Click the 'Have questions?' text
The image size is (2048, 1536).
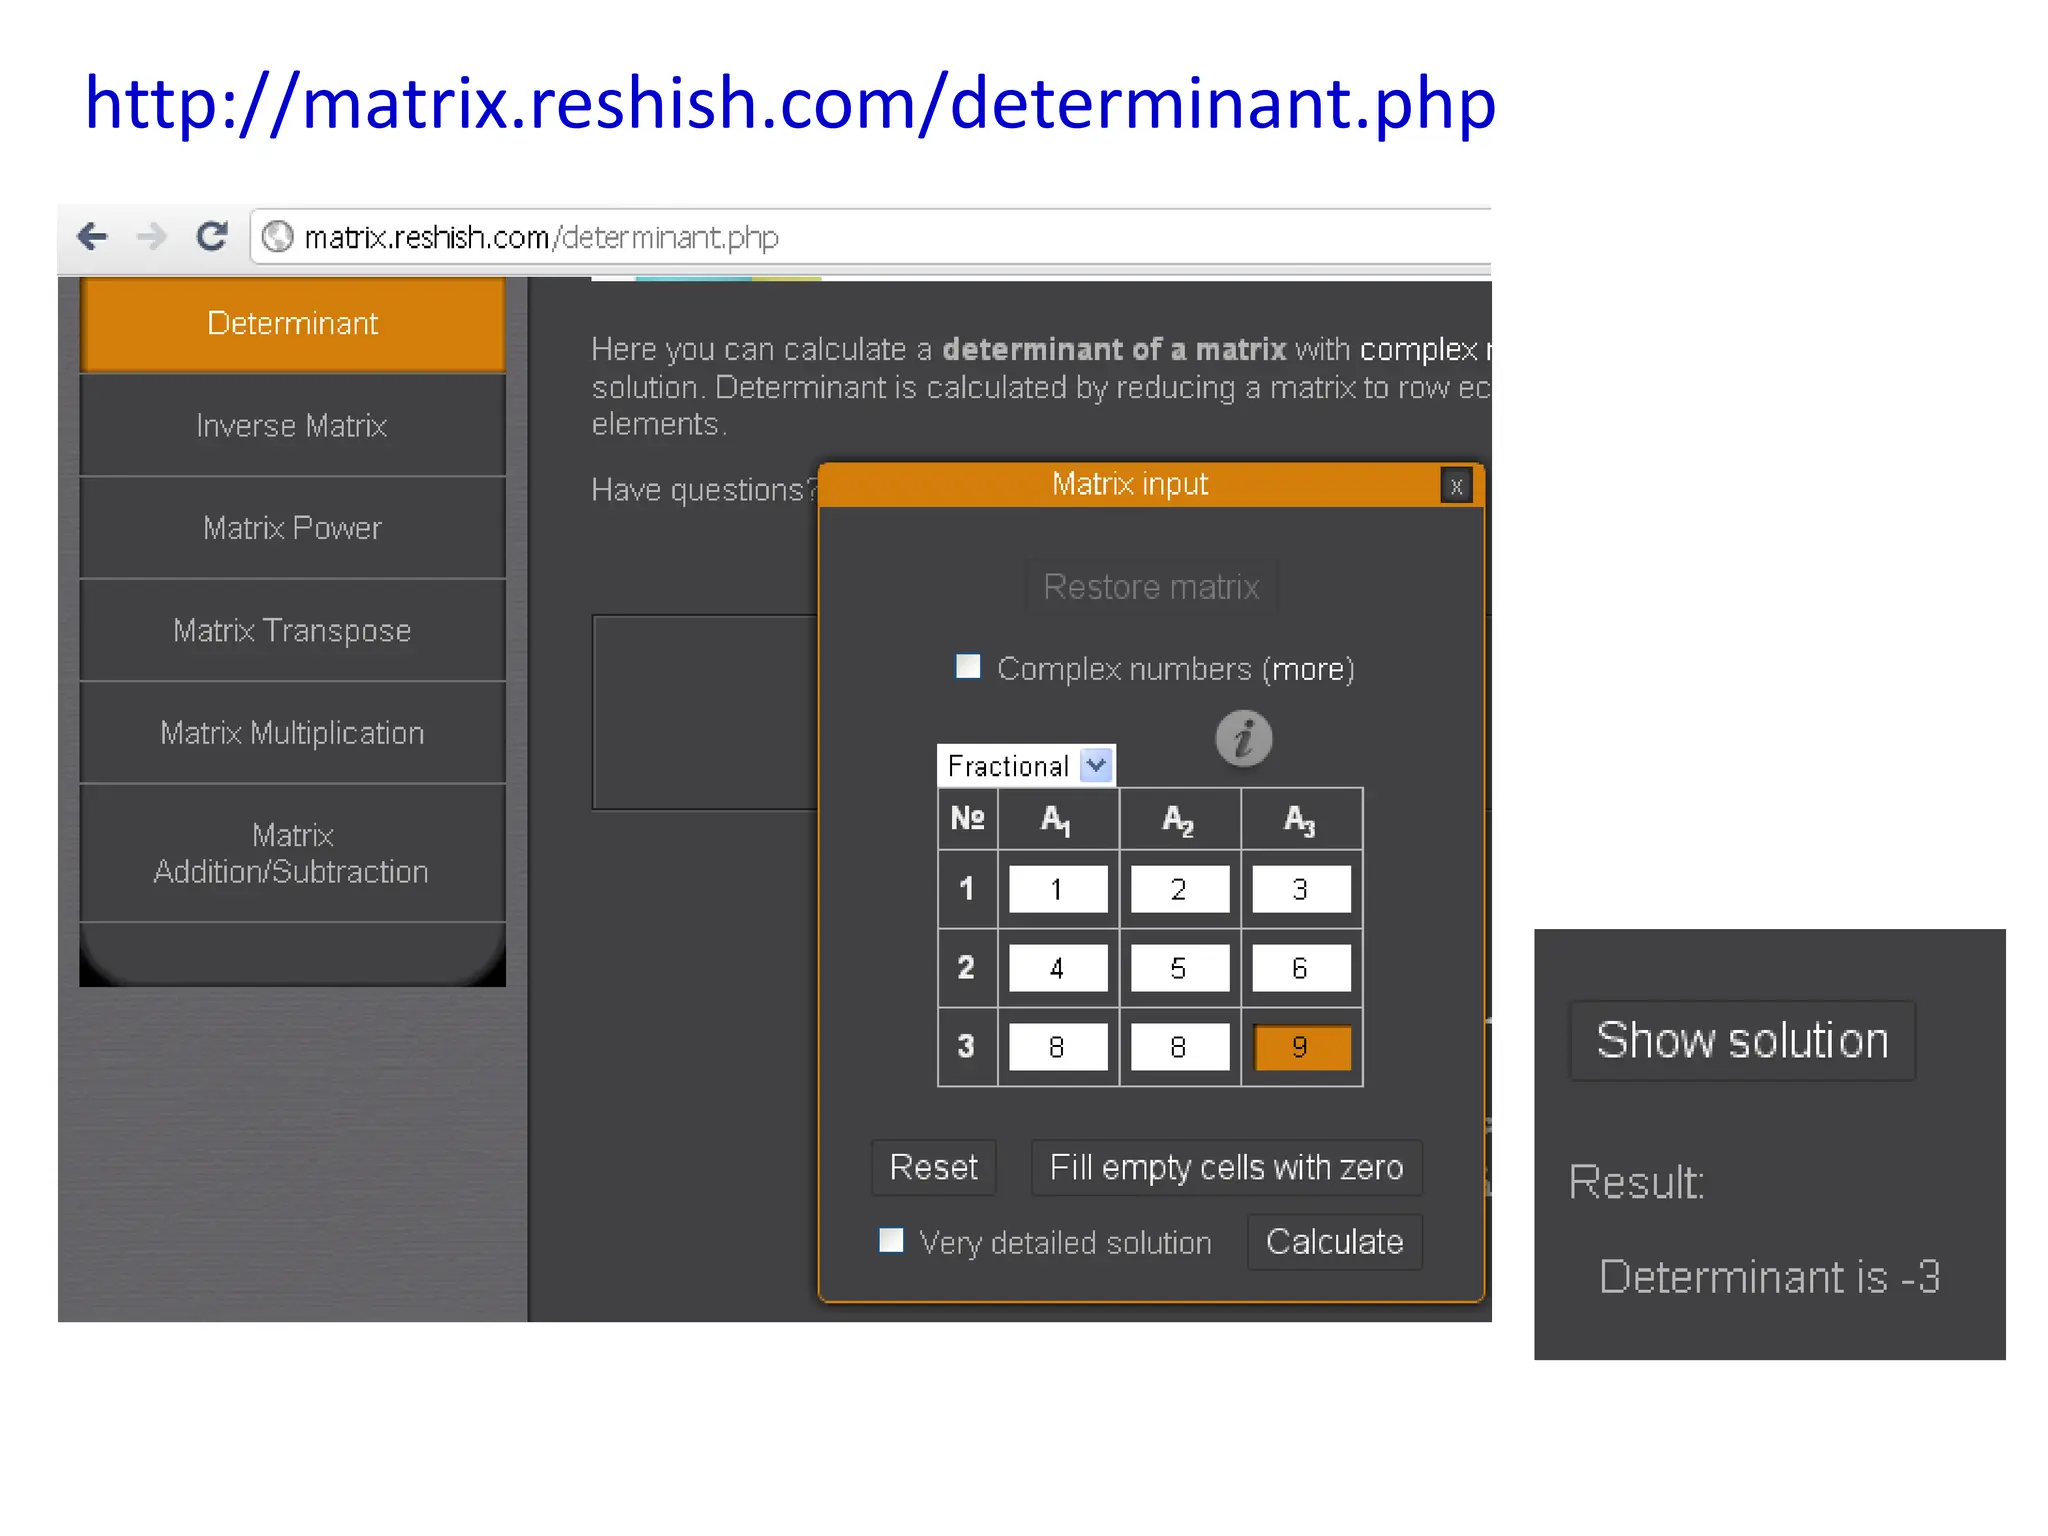[704, 490]
